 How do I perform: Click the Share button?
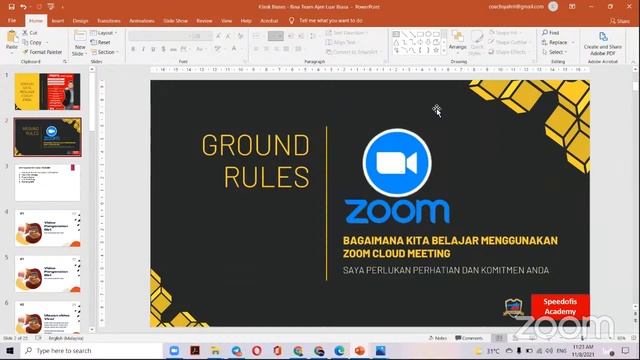[620, 21]
